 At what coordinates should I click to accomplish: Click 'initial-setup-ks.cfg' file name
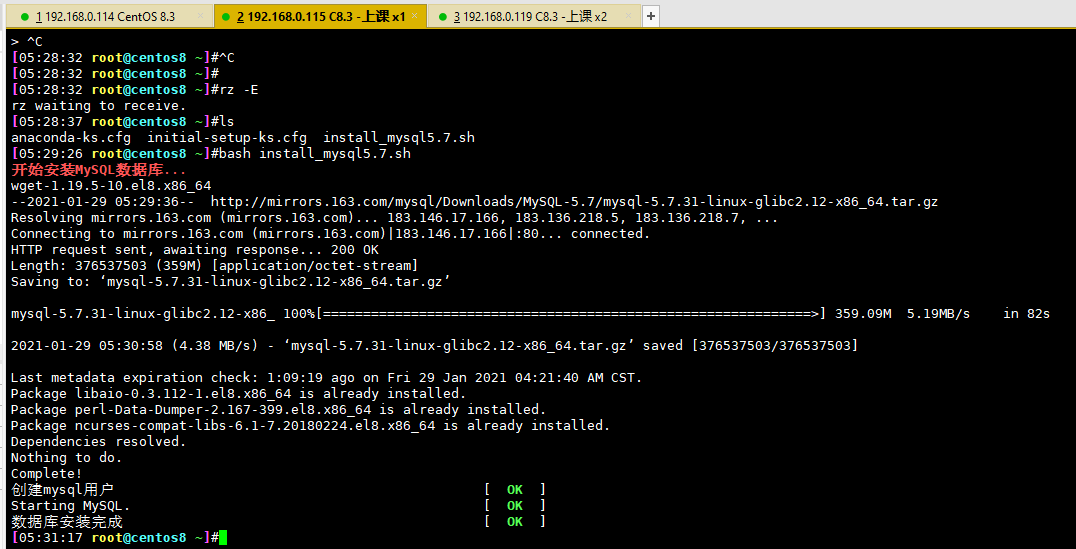click(227, 138)
